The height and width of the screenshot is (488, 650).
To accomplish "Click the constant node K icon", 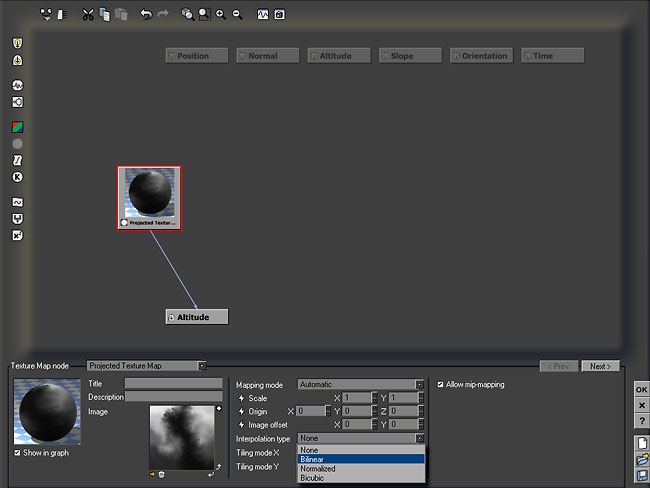I will coord(17,177).
